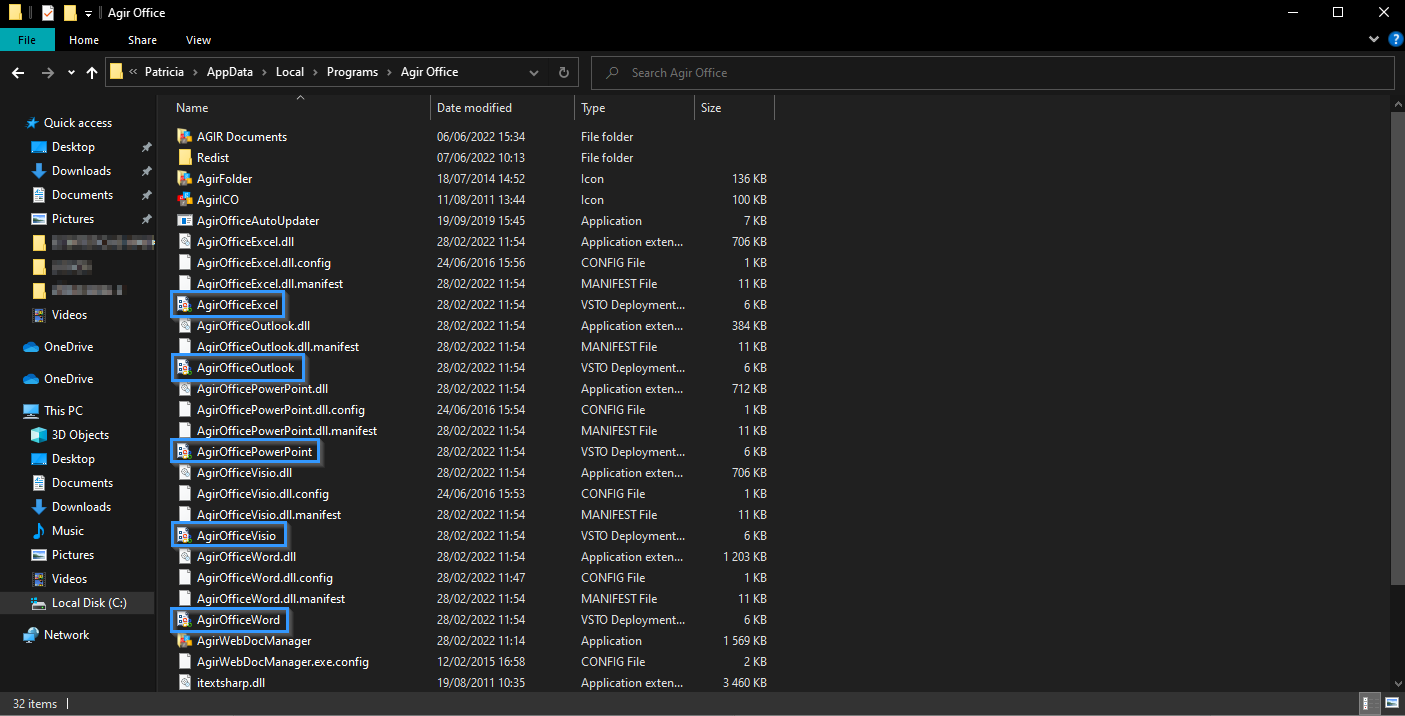The image size is (1405, 716).
Task: Select pinned Downloads under Quick access
Action: (x=81, y=171)
